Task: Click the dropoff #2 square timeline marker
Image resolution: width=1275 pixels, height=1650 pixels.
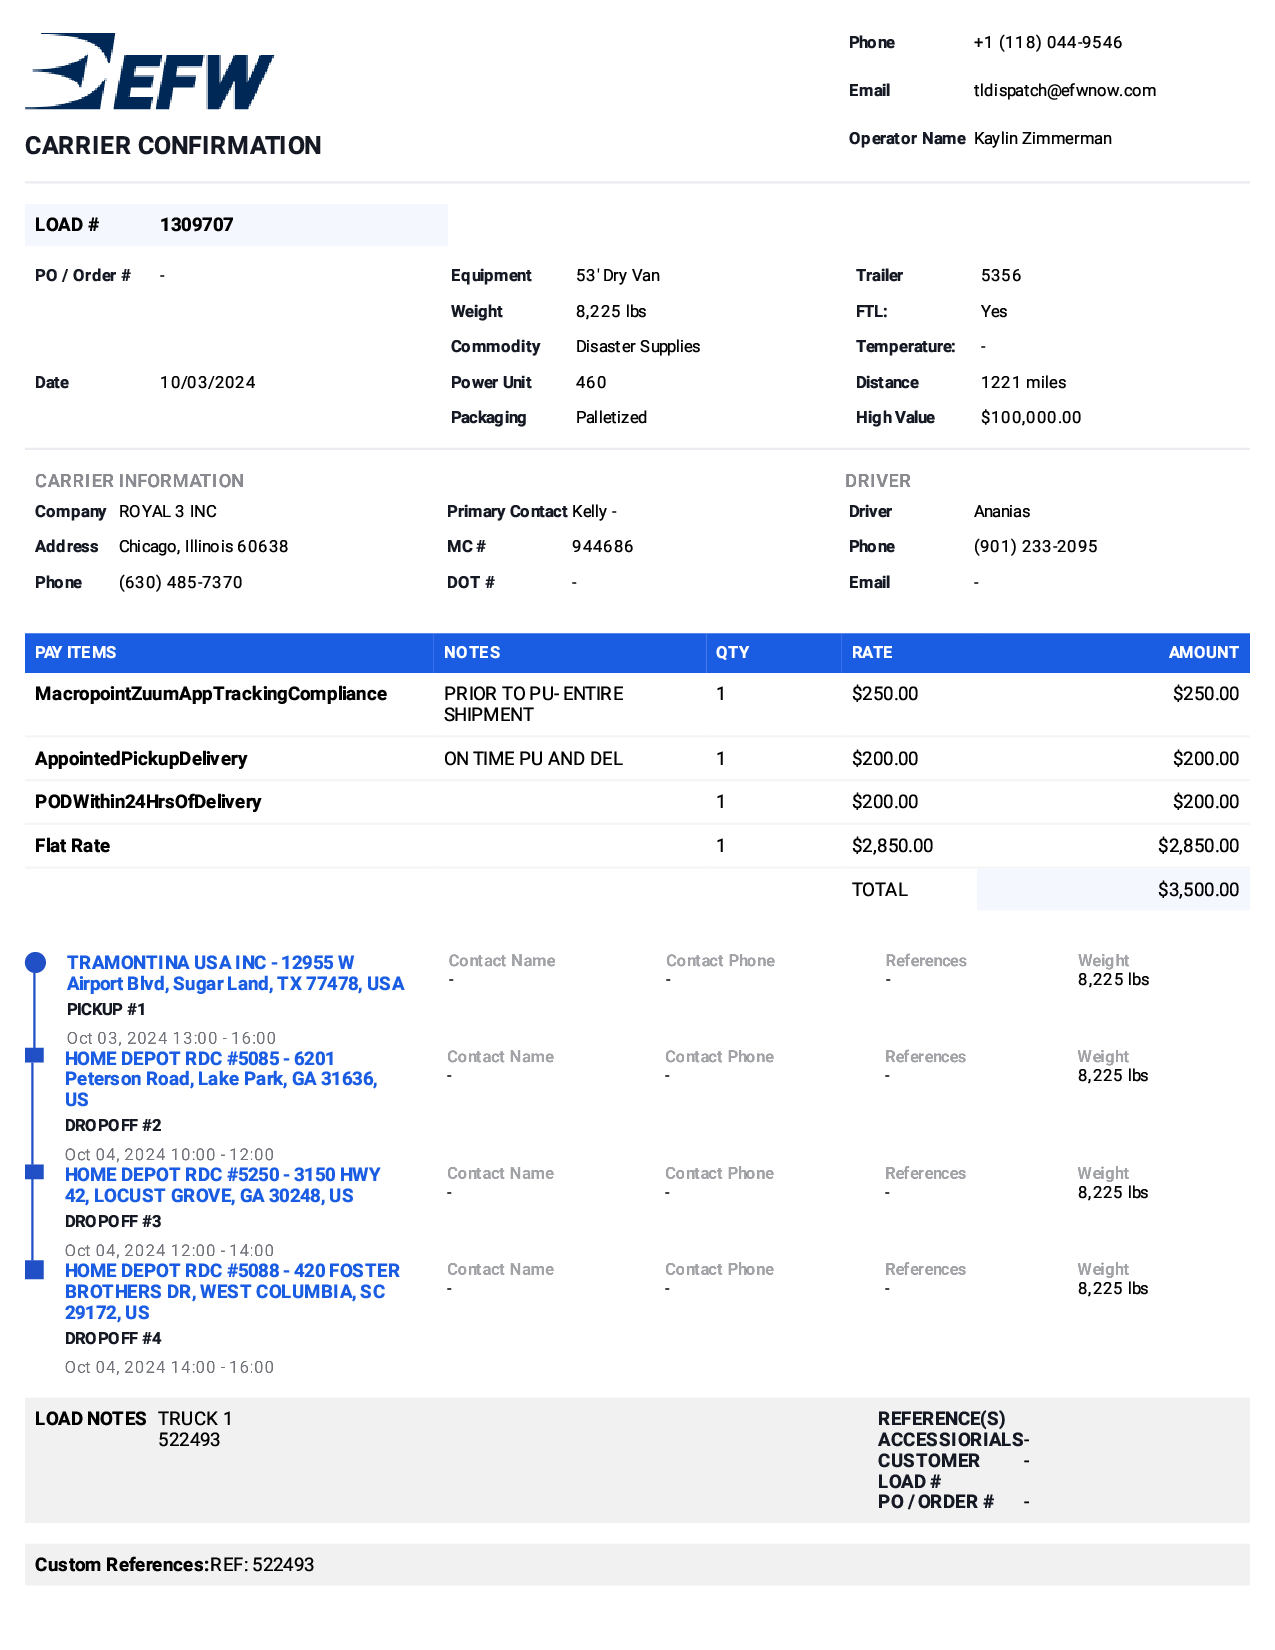Action: 34,1055
